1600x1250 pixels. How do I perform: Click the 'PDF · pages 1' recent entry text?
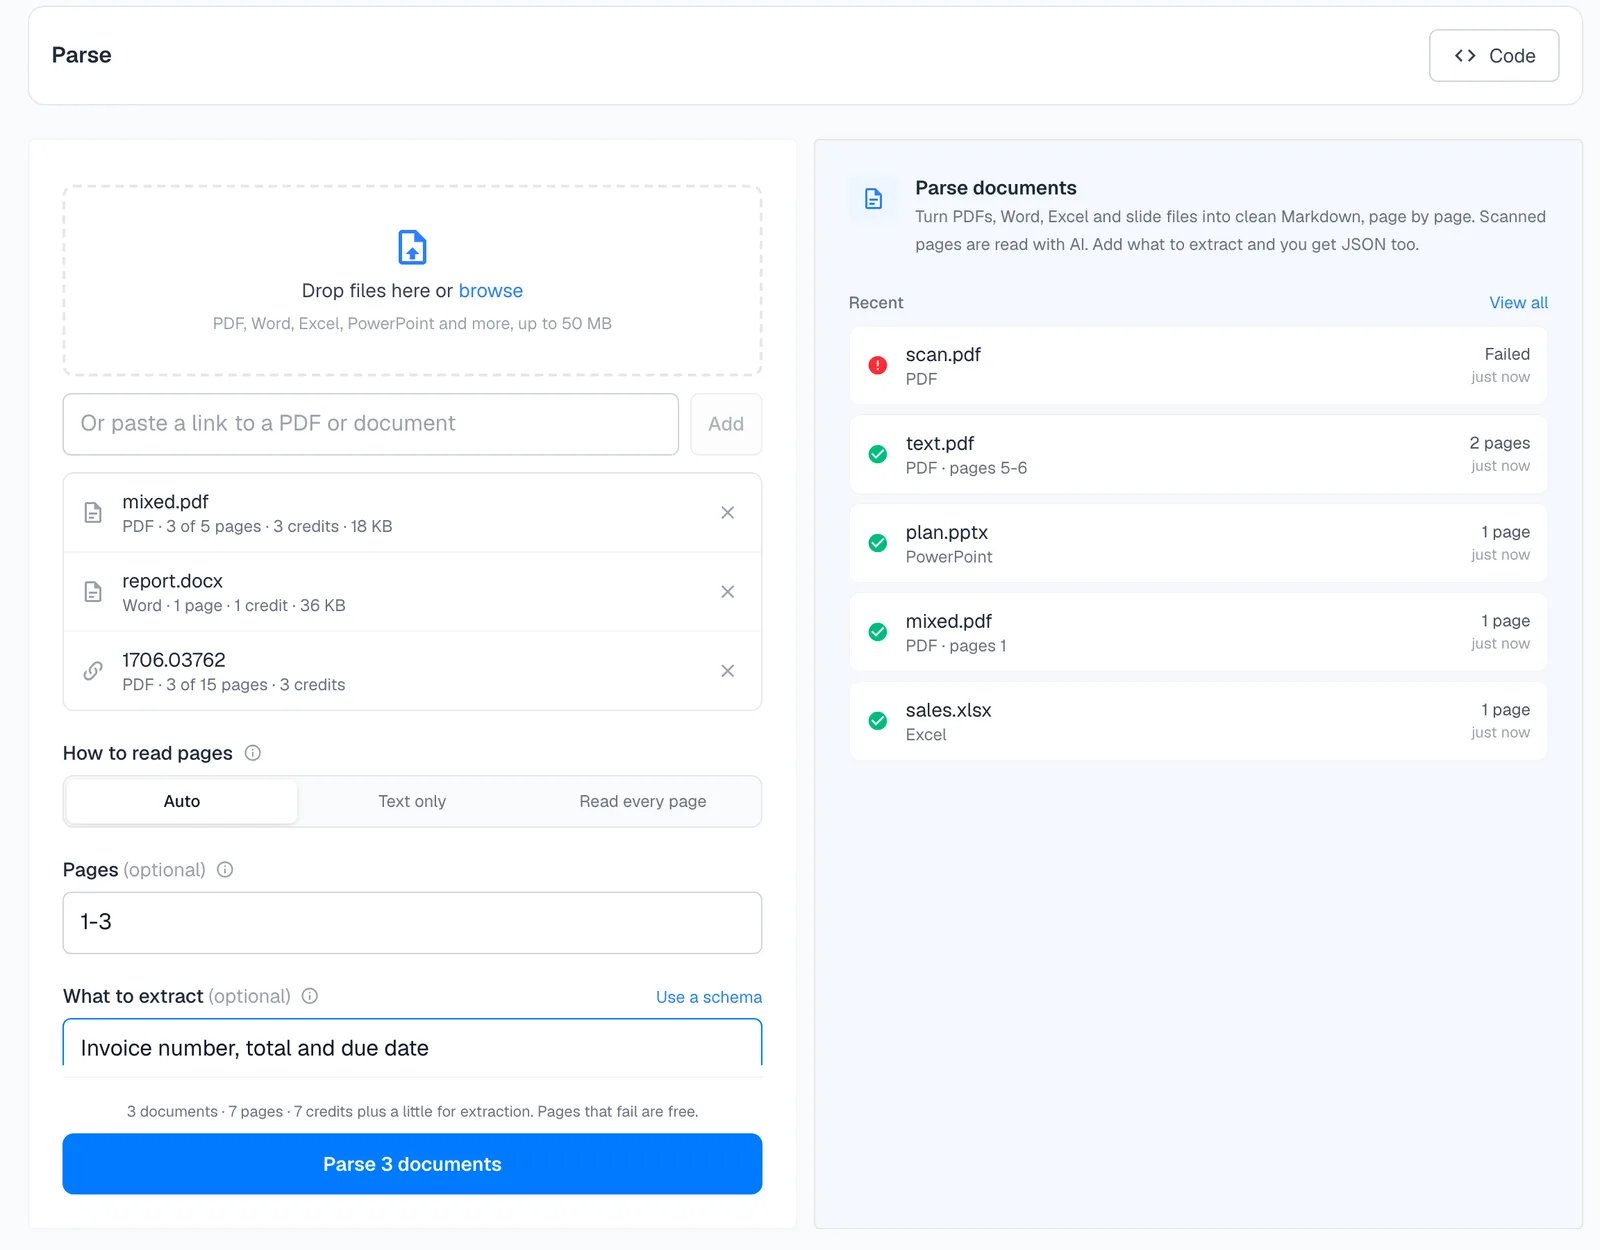[x=956, y=646]
